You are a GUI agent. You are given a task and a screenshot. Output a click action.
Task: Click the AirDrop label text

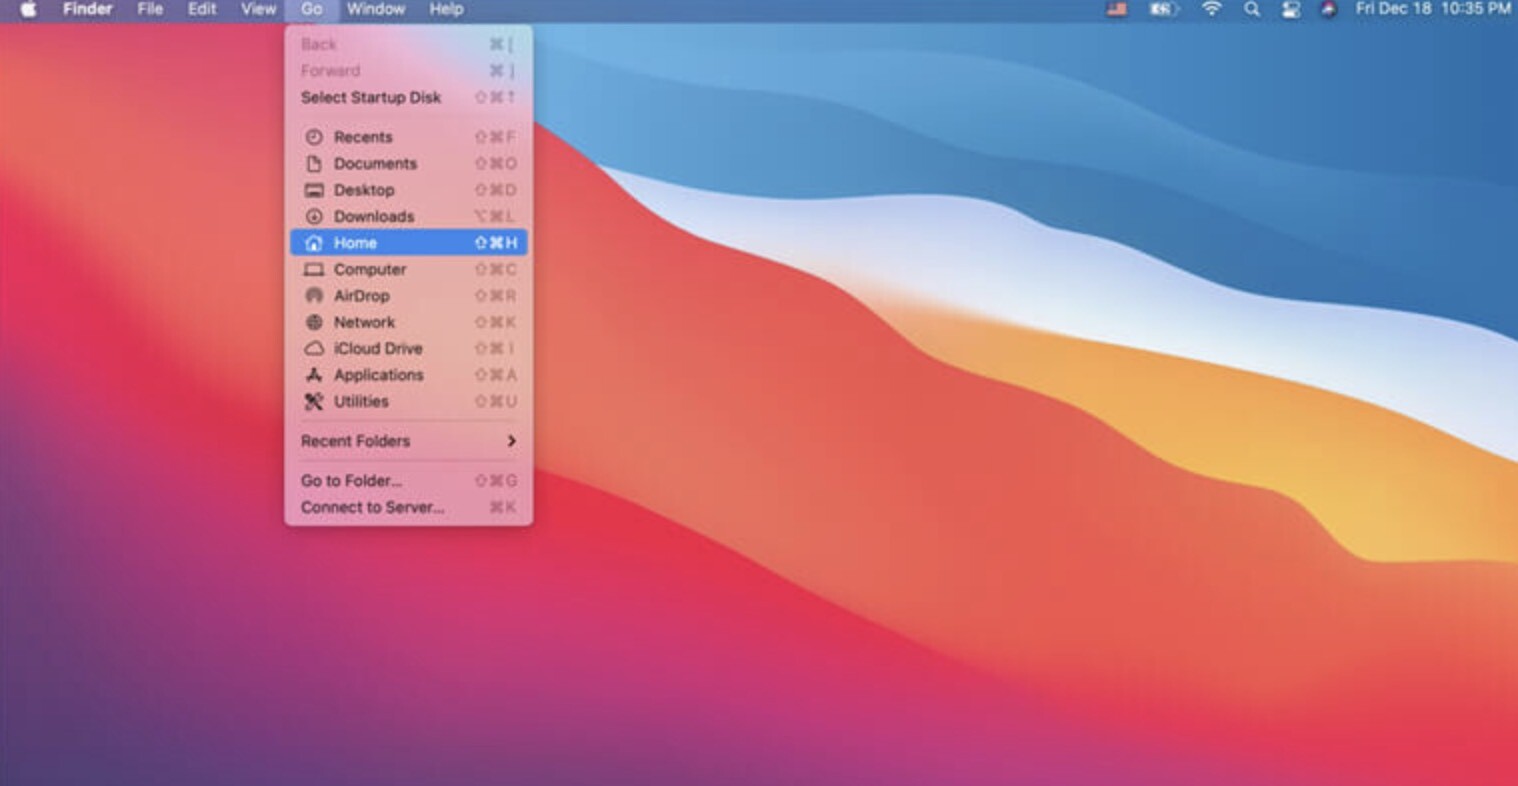(x=361, y=296)
